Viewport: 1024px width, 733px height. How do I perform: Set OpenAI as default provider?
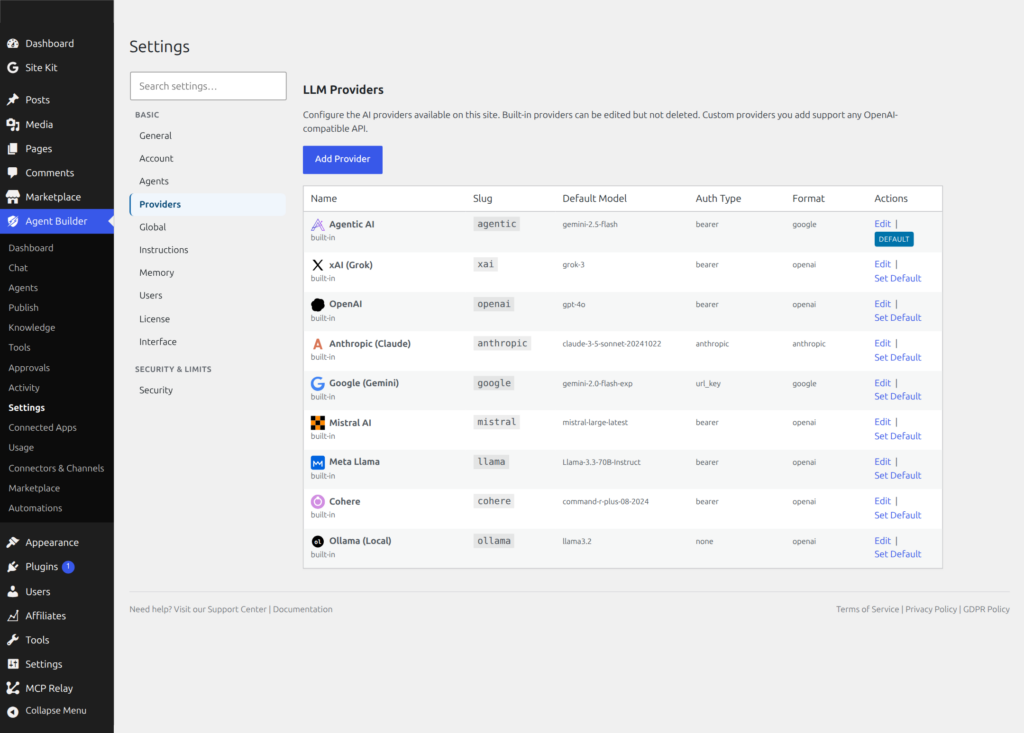[897, 318]
